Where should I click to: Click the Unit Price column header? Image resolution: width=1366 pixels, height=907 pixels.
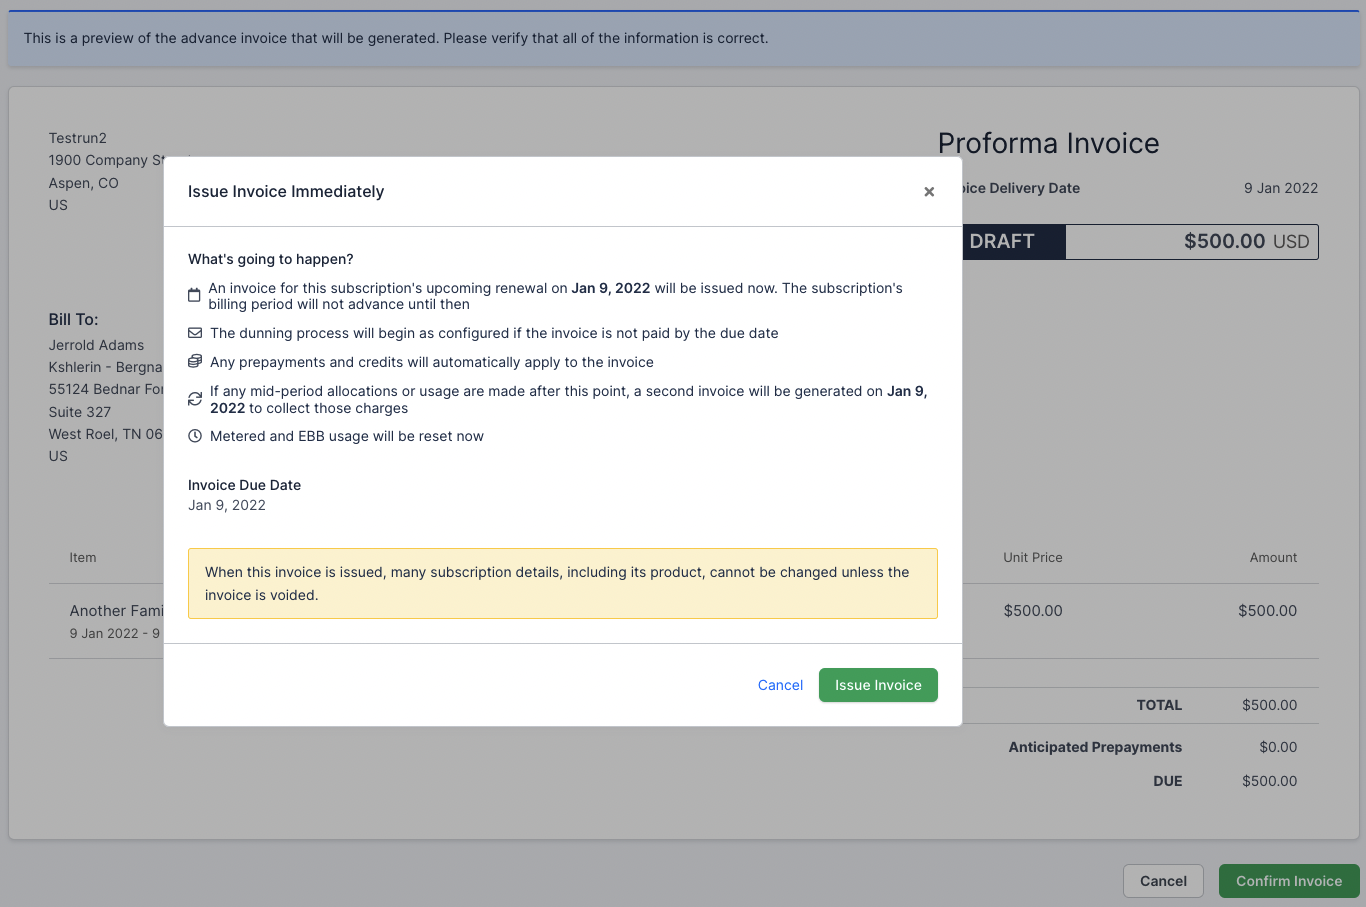[1032, 557]
